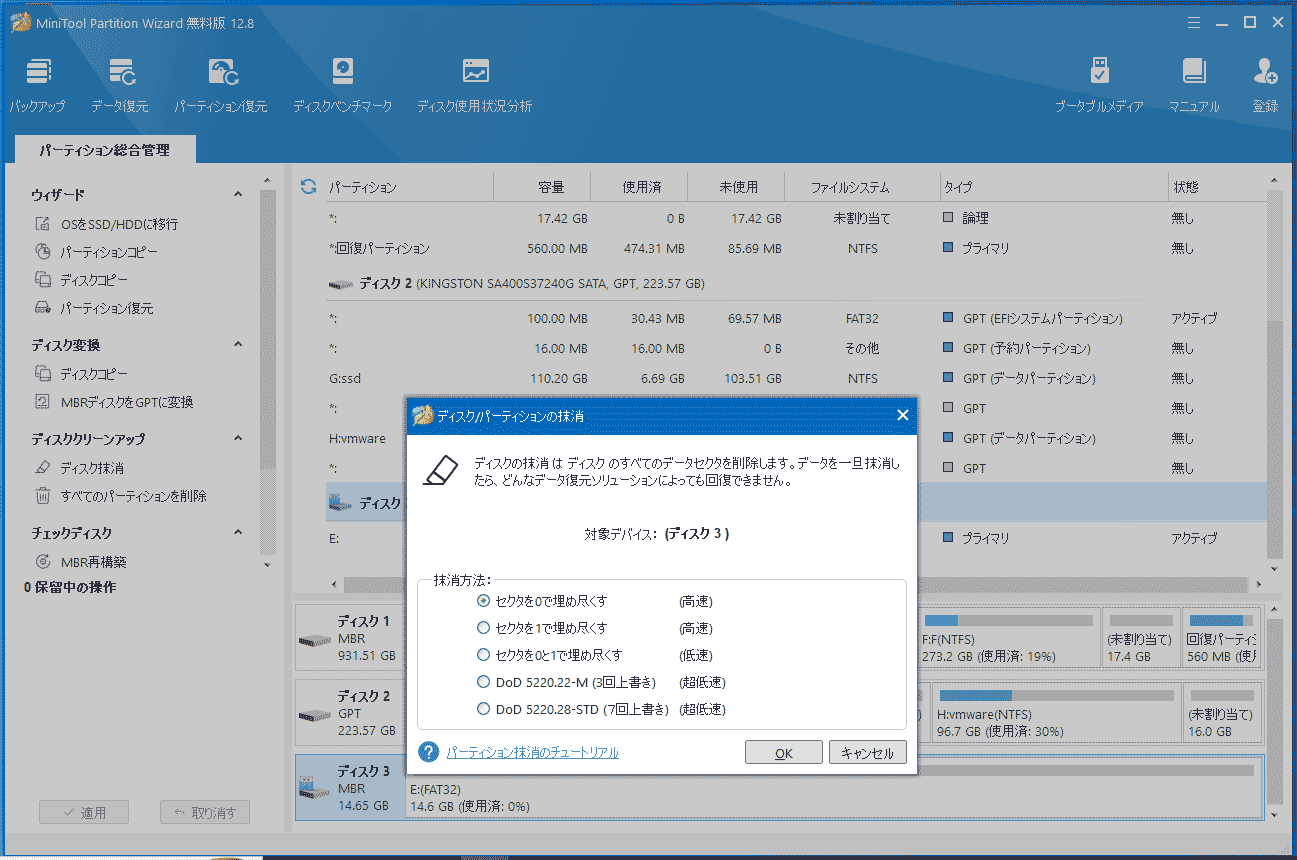Select ディスク 2 in disk map

click(x=349, y=714)
